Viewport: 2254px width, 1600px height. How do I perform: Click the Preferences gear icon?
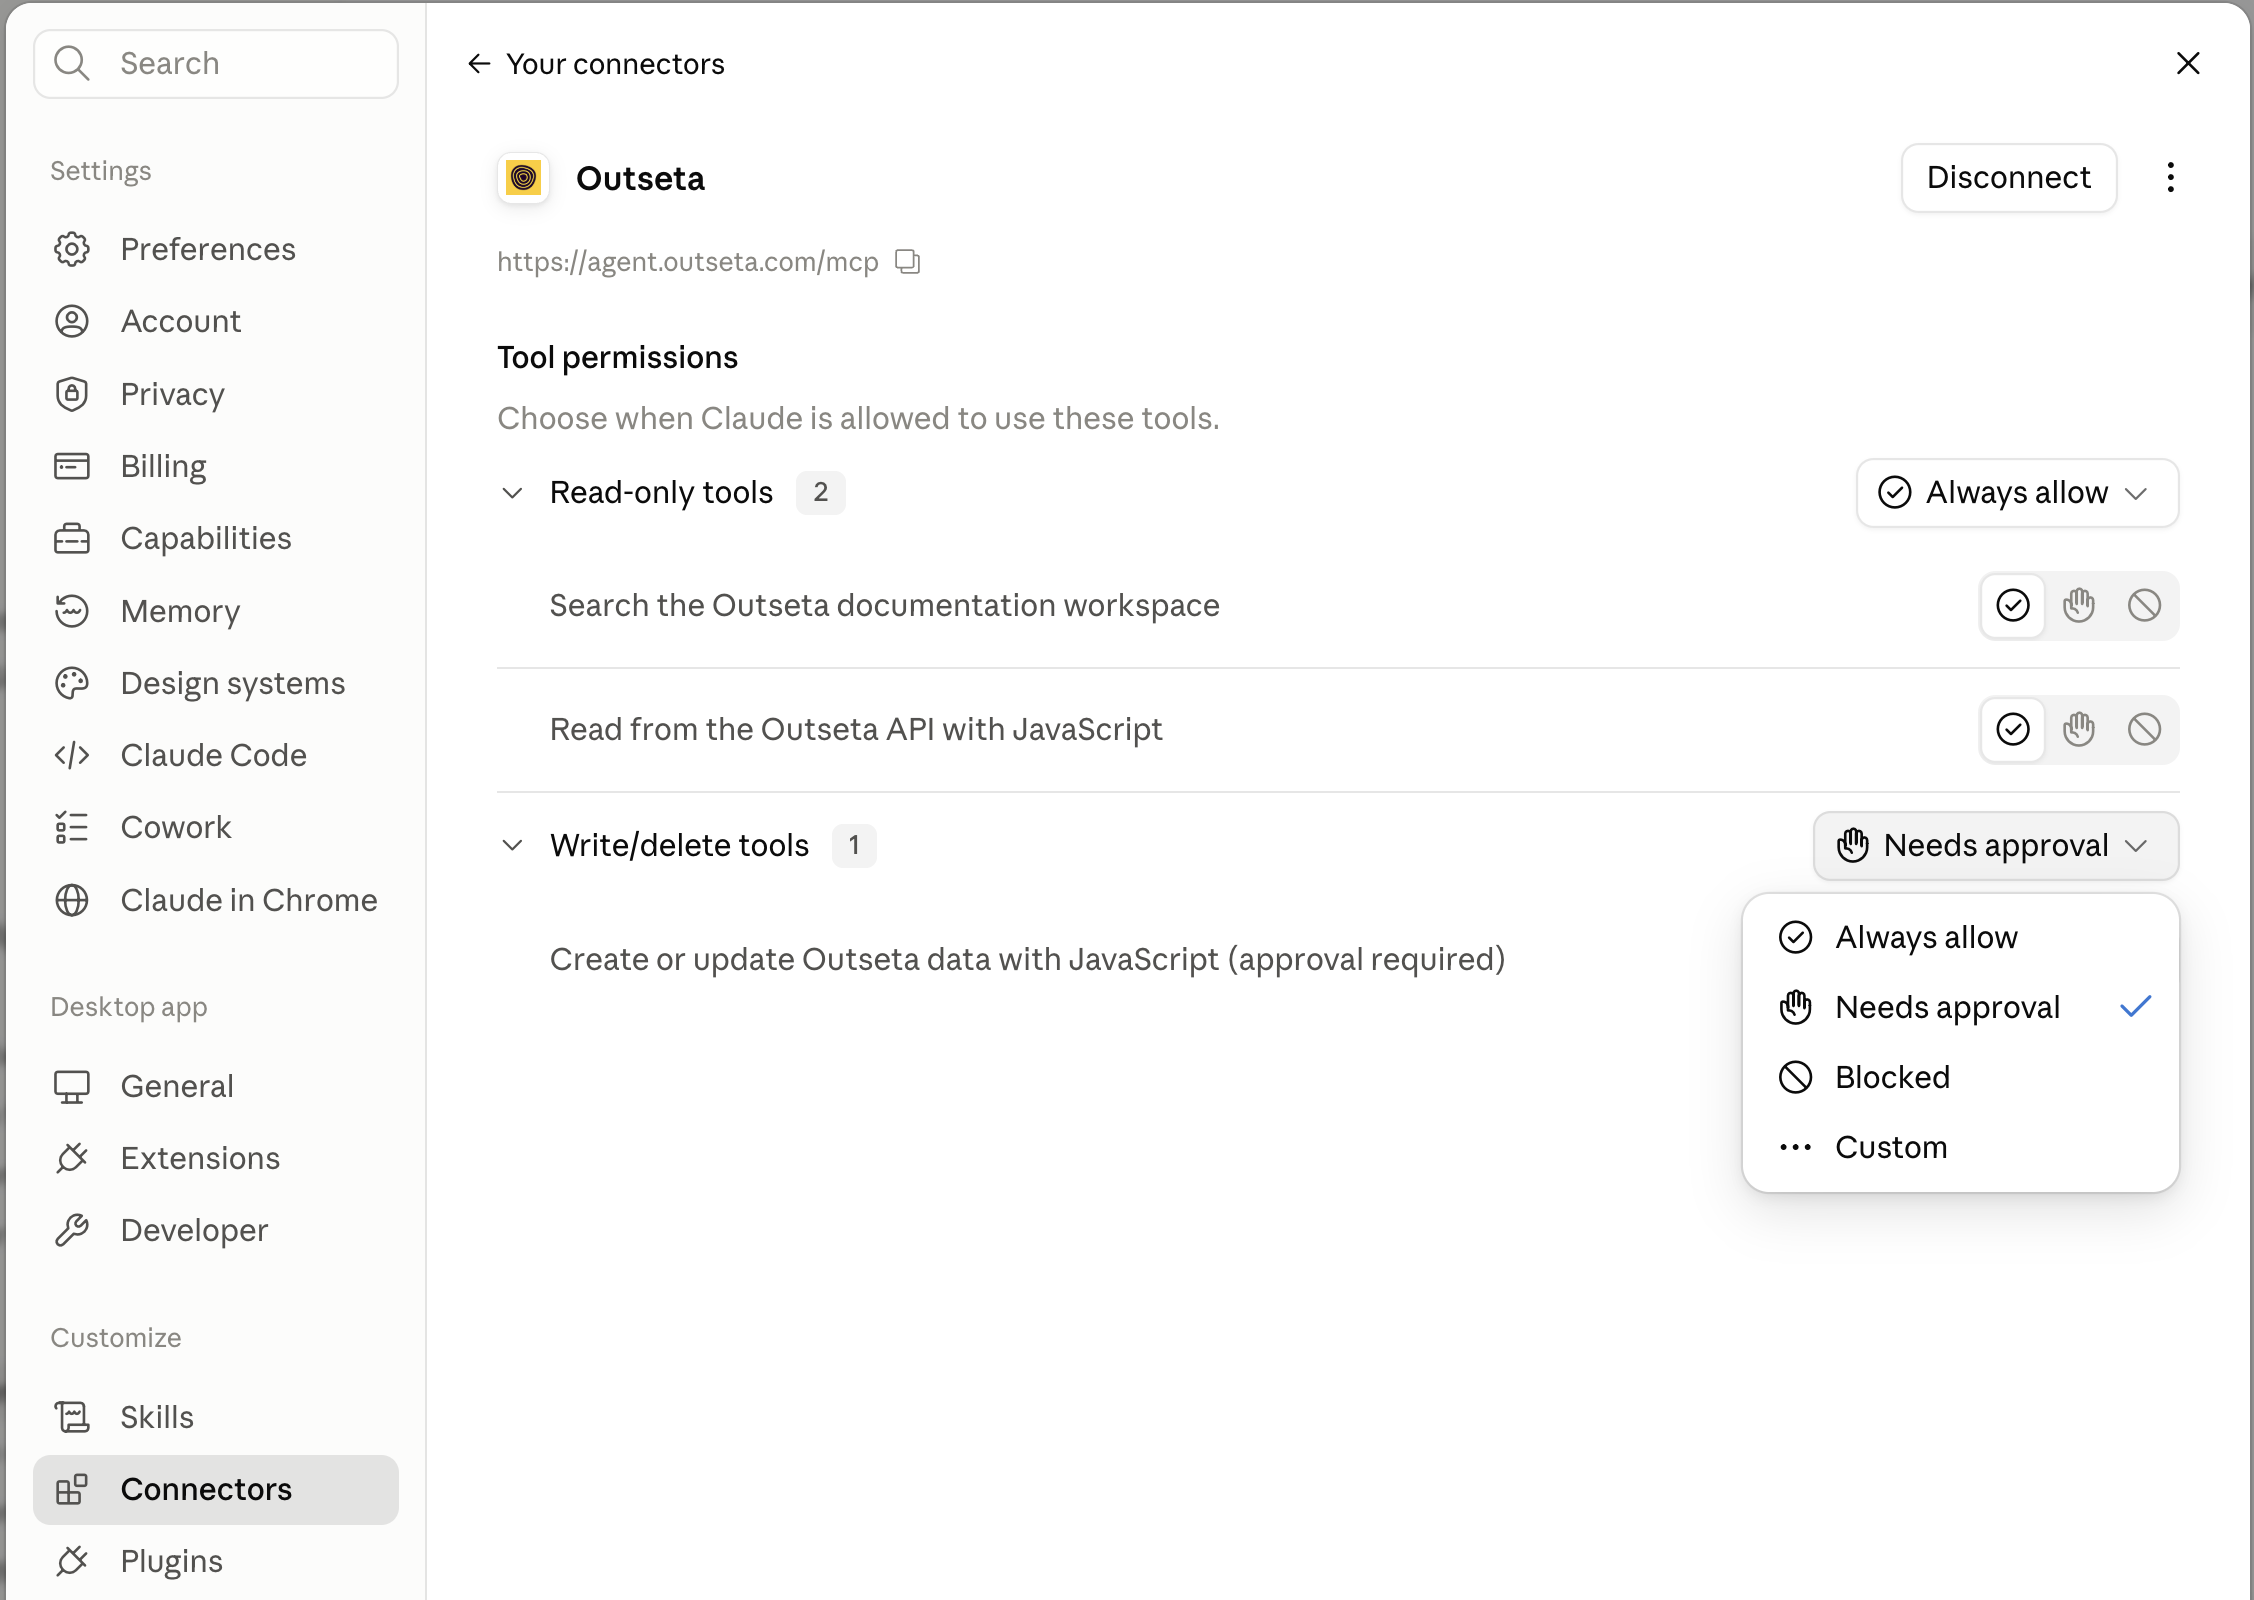(72, 249)
